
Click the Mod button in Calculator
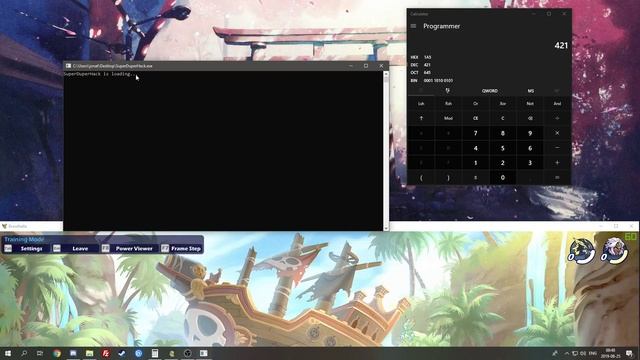click(x=448, y=118)
